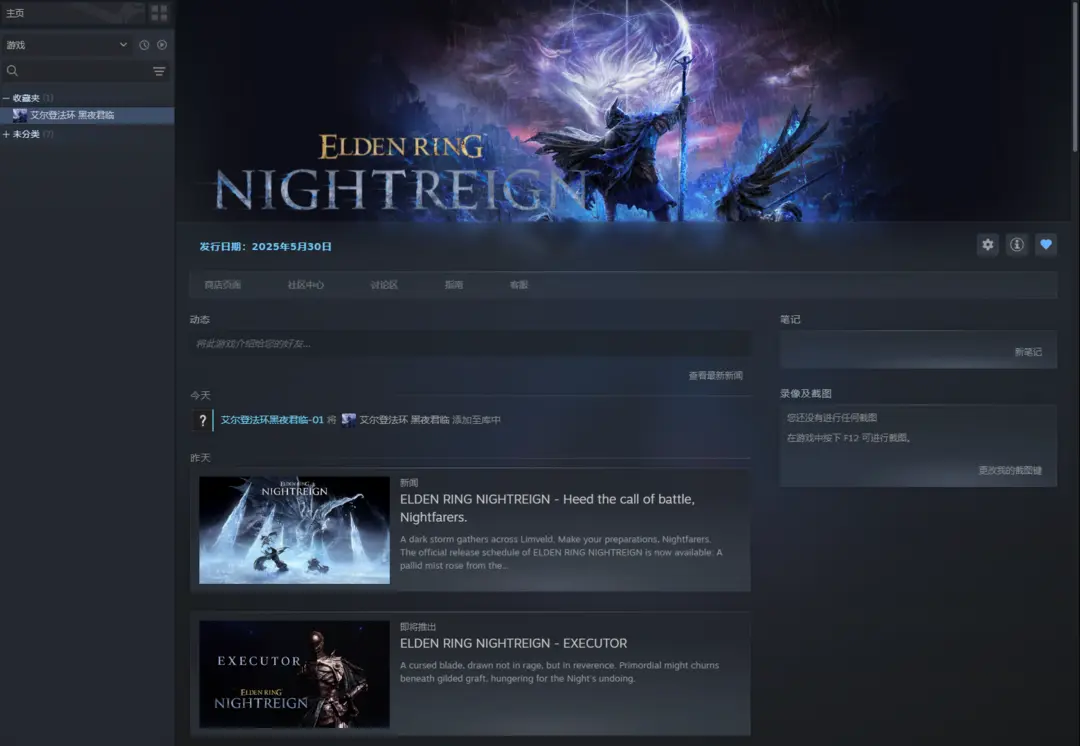The height and width of the screenshot is (746, 1080).
Task: Click the 新笔记 new note button
Action: click(x=1028, y=352)
